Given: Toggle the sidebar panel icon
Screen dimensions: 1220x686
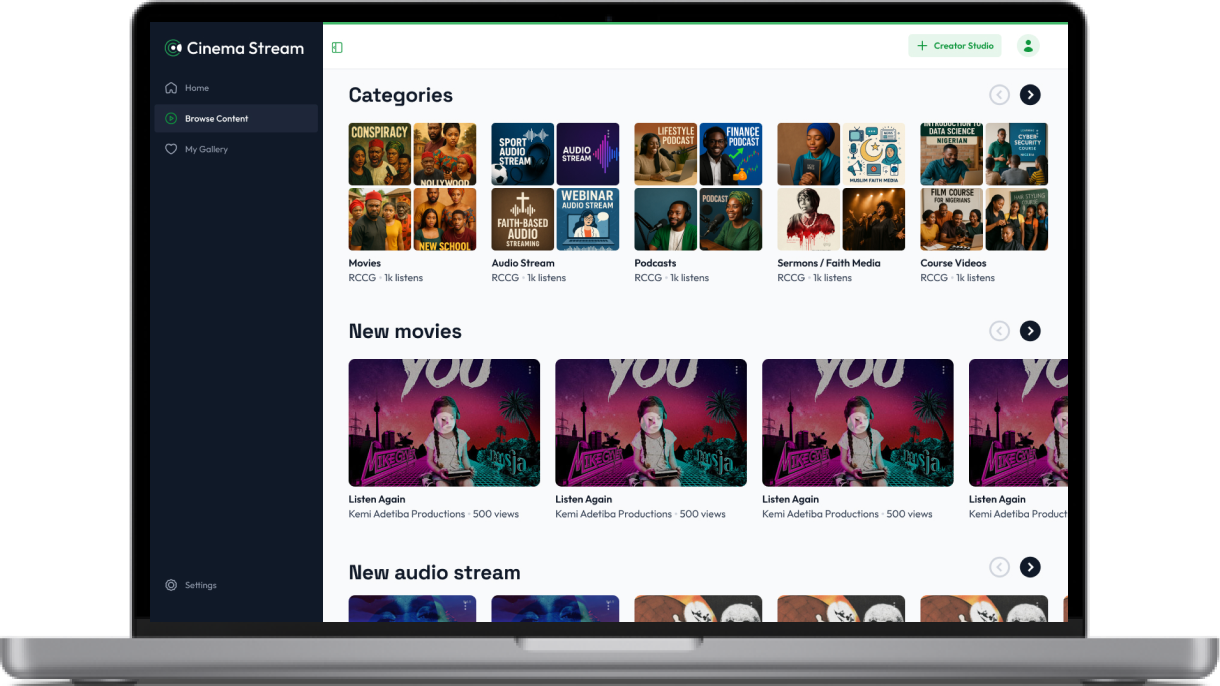Looking at the screenshot, I should pyautogui.click(x=337, y=47).
